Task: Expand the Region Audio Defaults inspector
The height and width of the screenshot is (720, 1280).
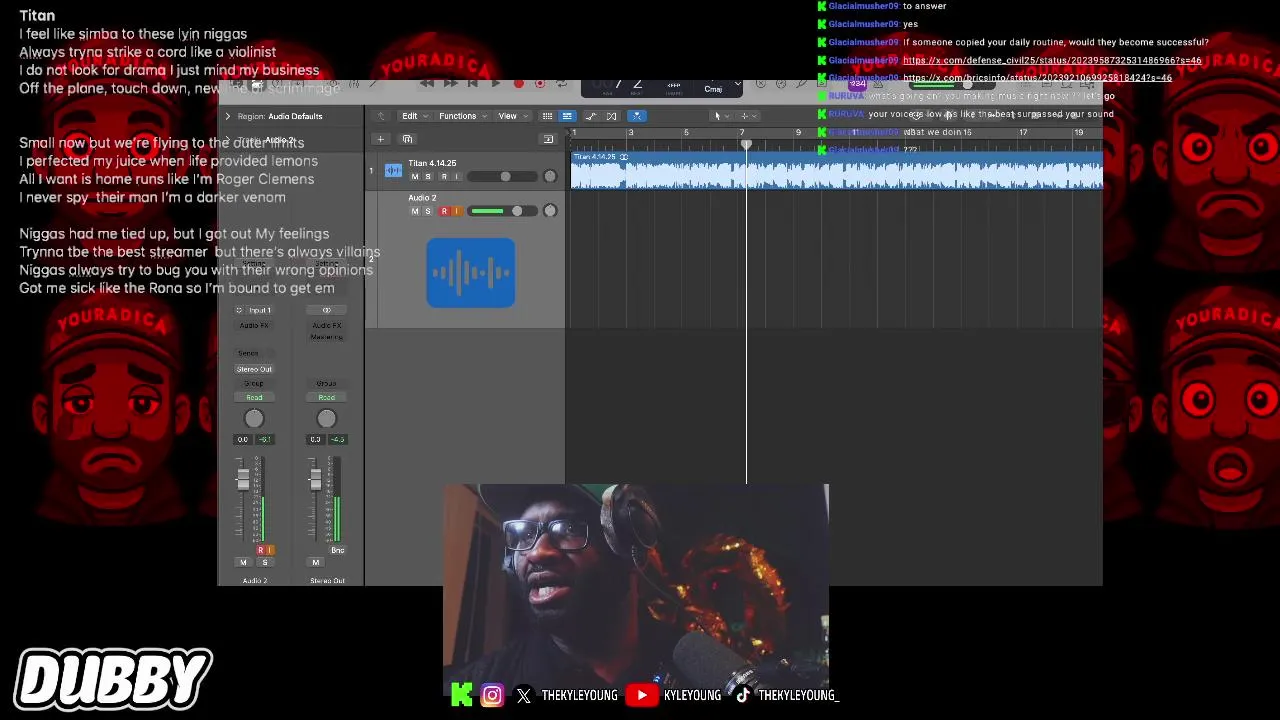Action: click(227, 116)
